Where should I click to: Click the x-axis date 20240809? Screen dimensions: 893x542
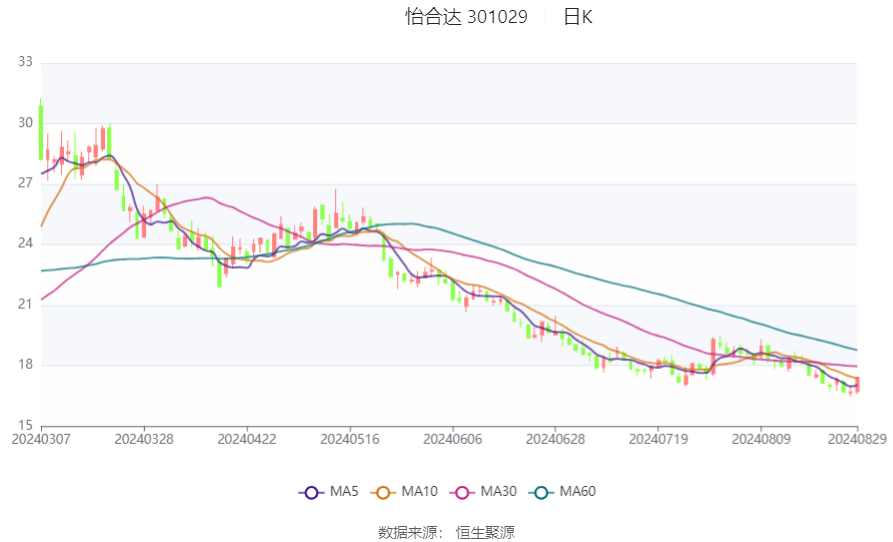tap(761, 440)
